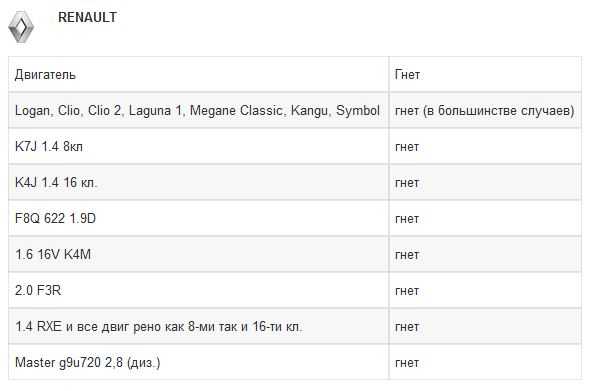Screen dimensions: 595x391
Task: Click гнет value for F8Q 622 row
Action: tap(485, 218)
